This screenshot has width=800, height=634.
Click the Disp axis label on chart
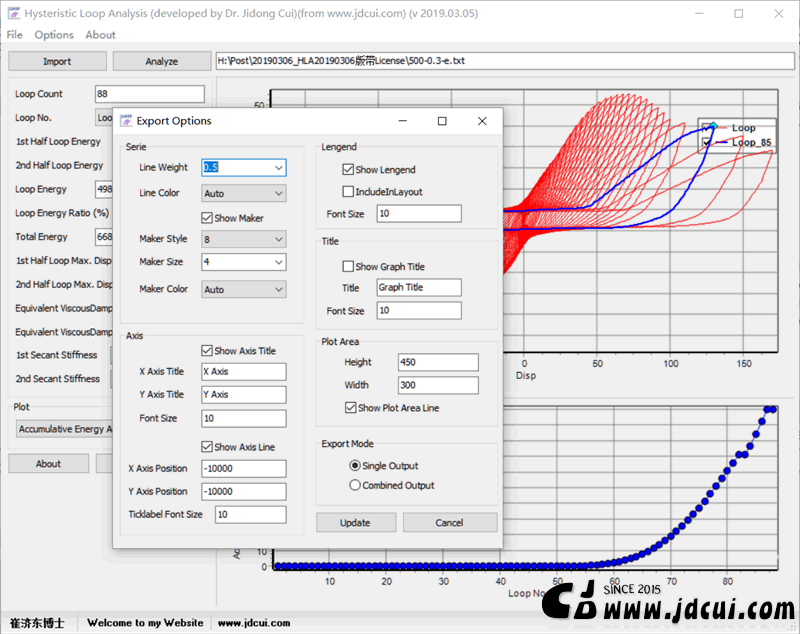(526, 375)
